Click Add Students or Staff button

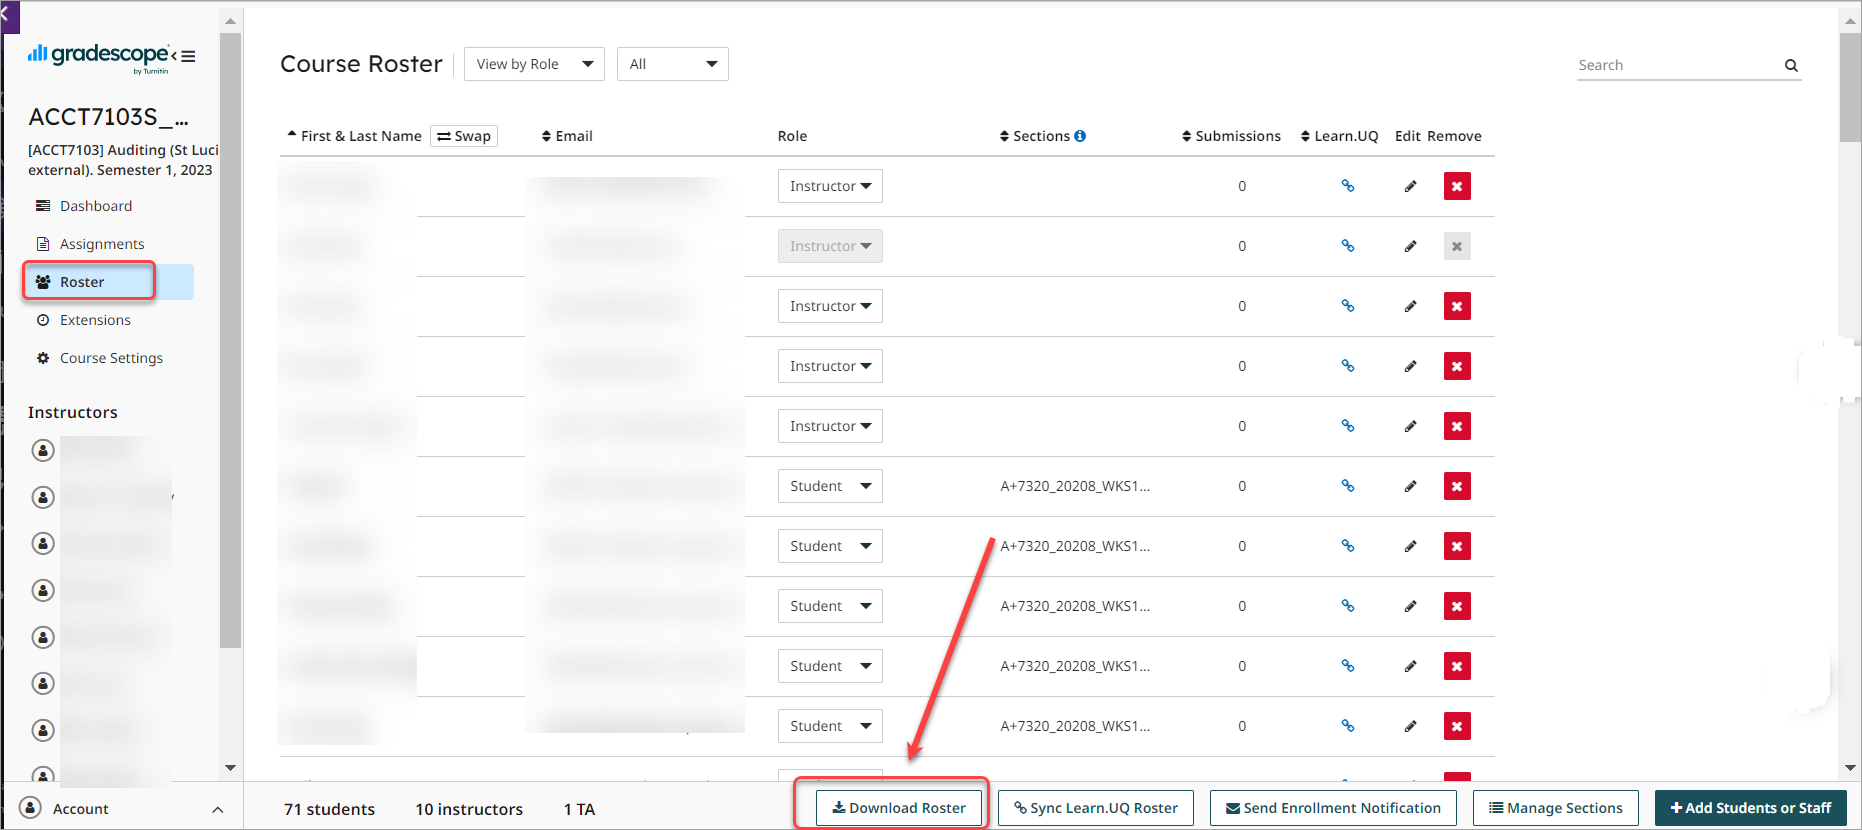[1751, 808]
